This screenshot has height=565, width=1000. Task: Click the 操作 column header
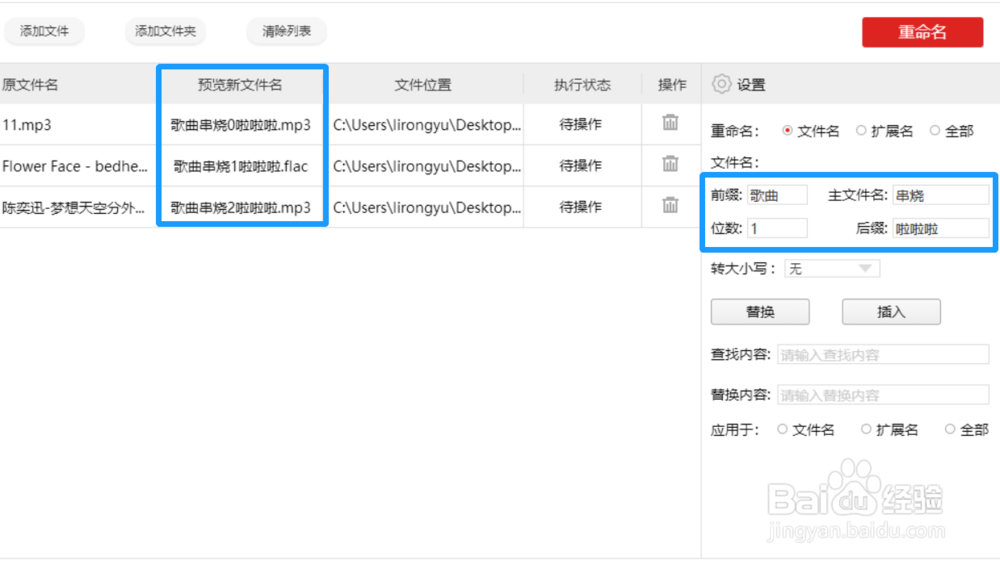(x=672, y=85)
